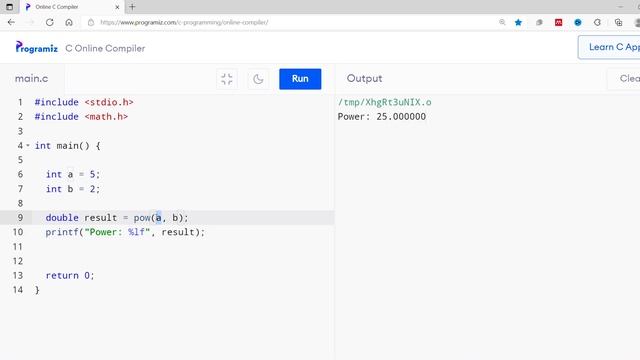640x360 pixels.
Task: Click the line 'double result = pow(a, b);'
Action: (x=117, y=218)
